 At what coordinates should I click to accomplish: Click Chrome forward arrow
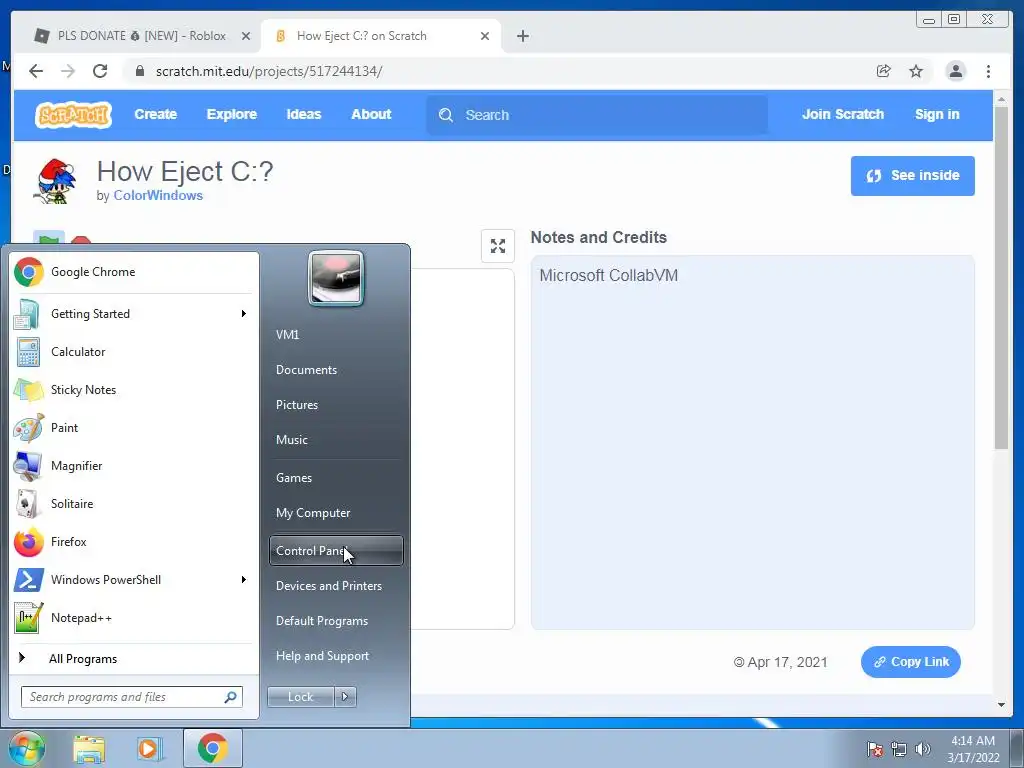pyautogui.click(x=68, y=71)
